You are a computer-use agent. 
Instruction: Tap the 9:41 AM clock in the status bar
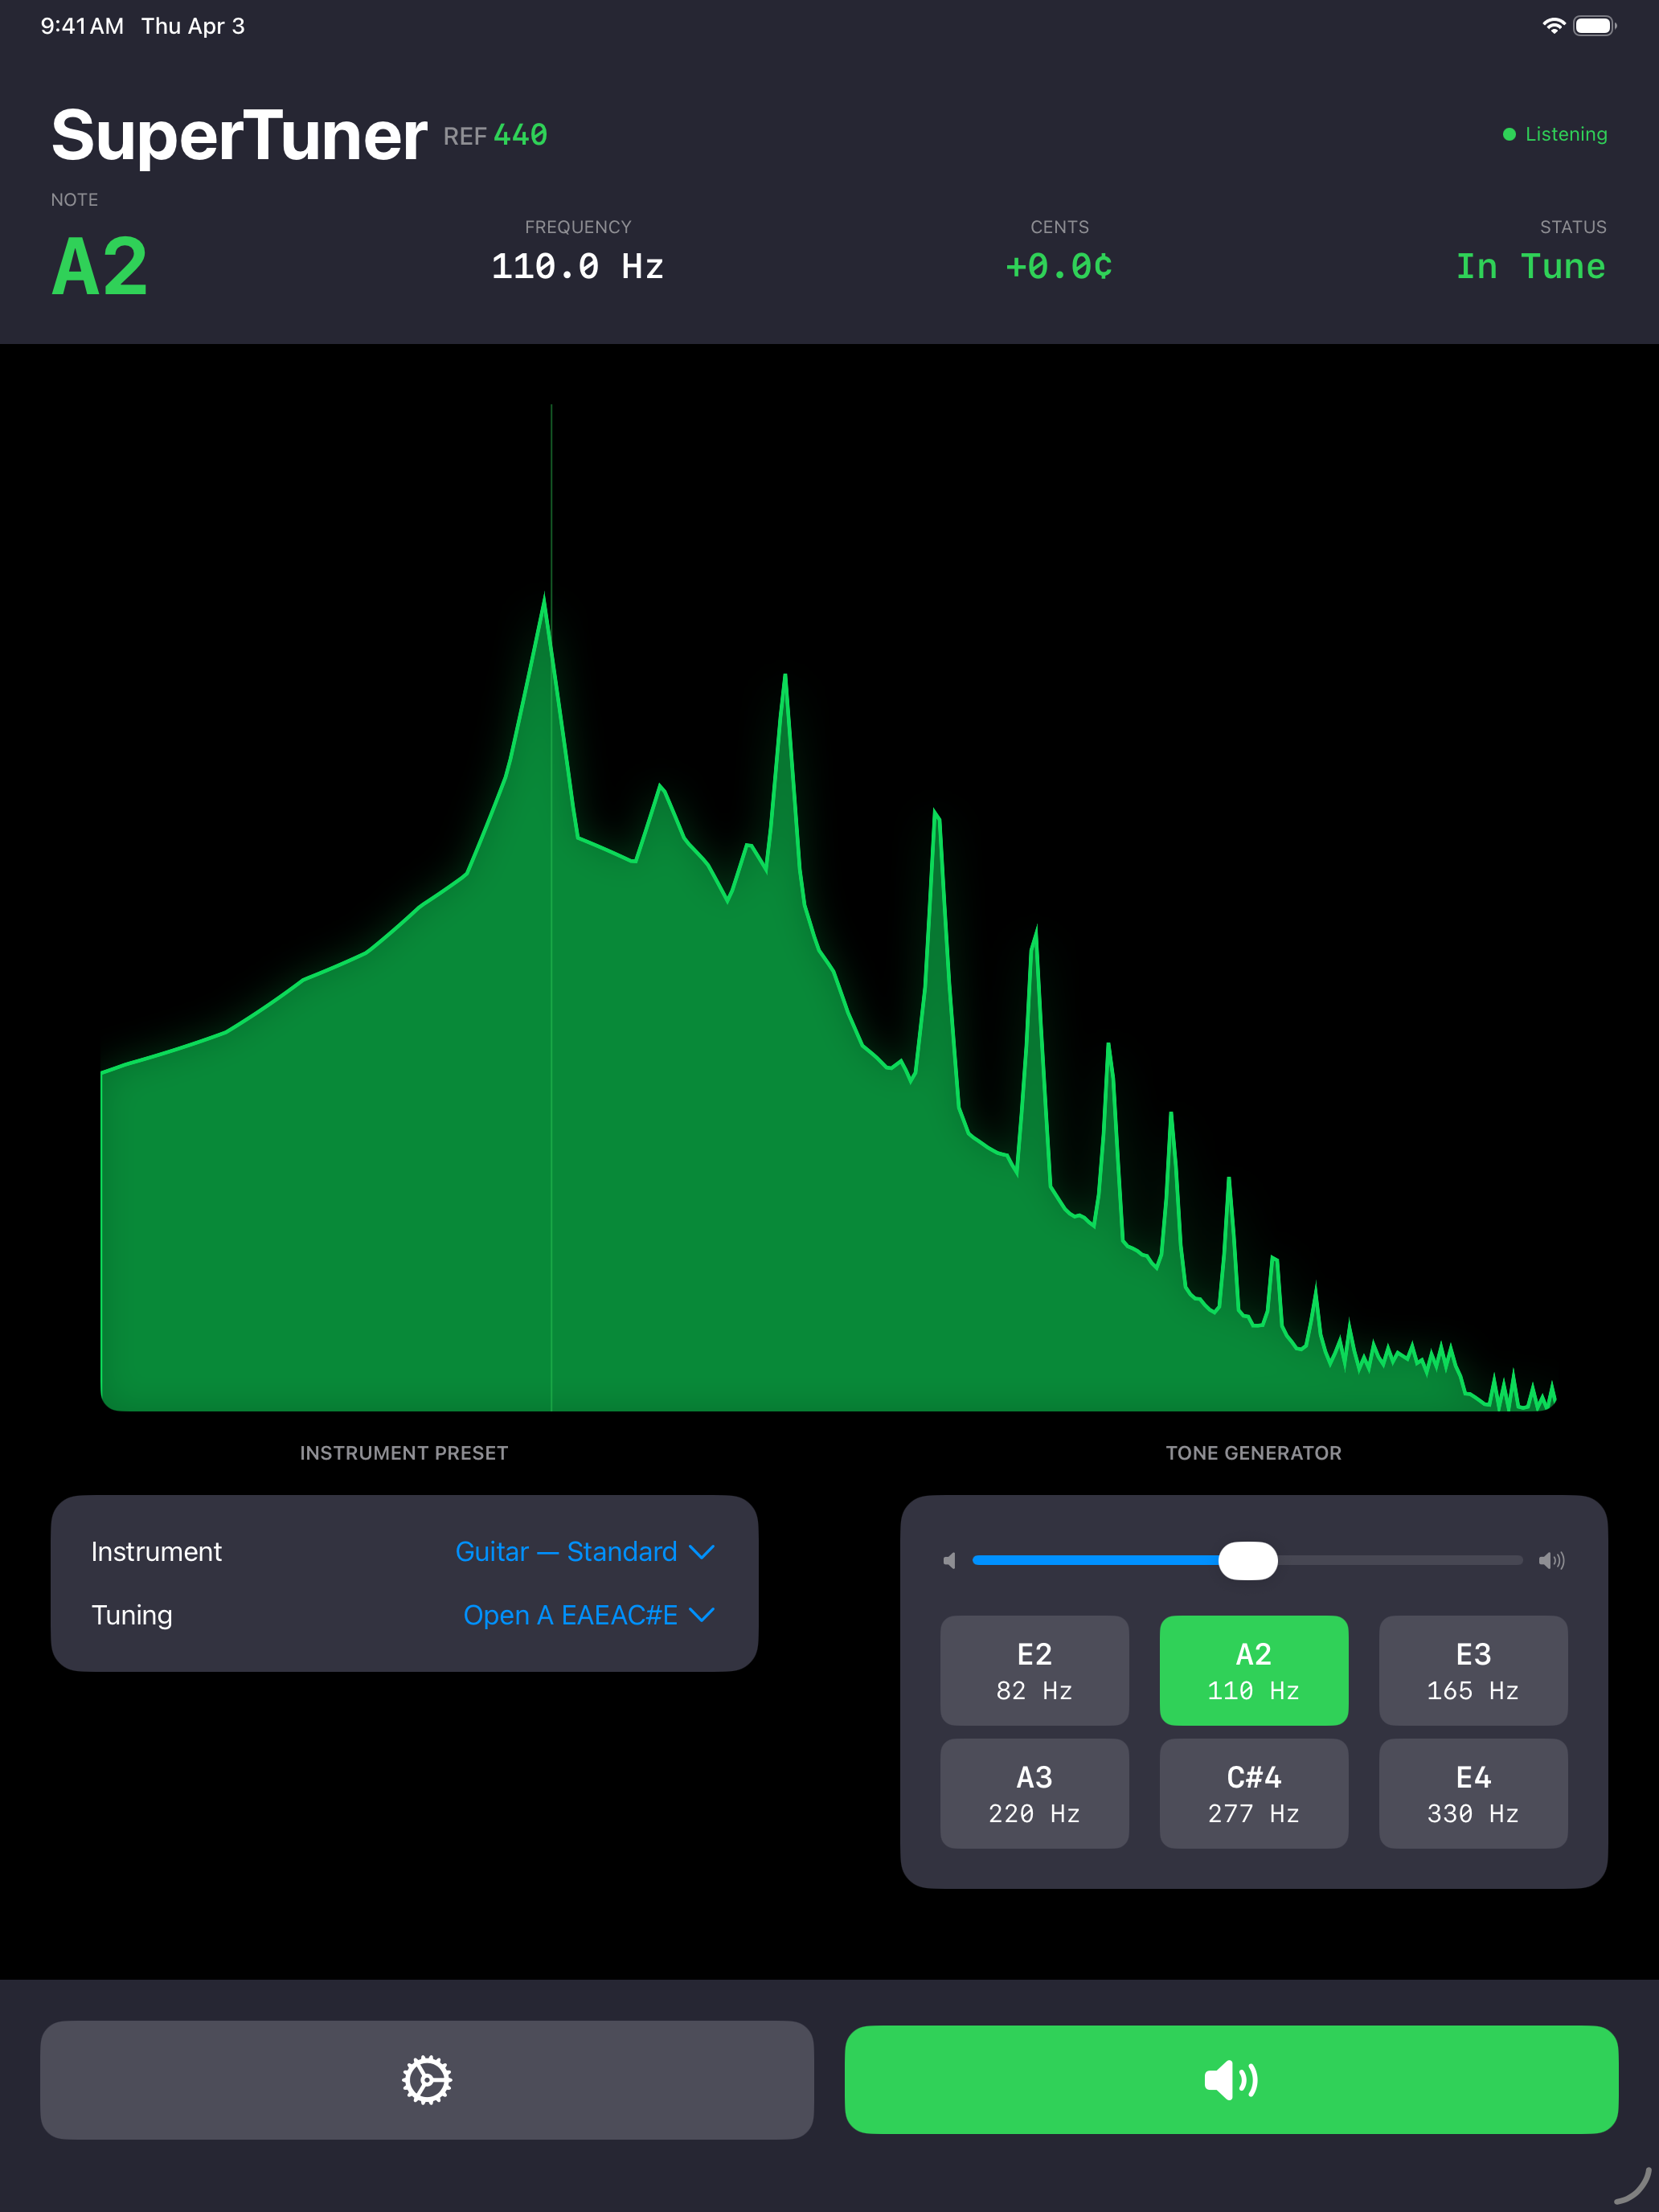82,26
